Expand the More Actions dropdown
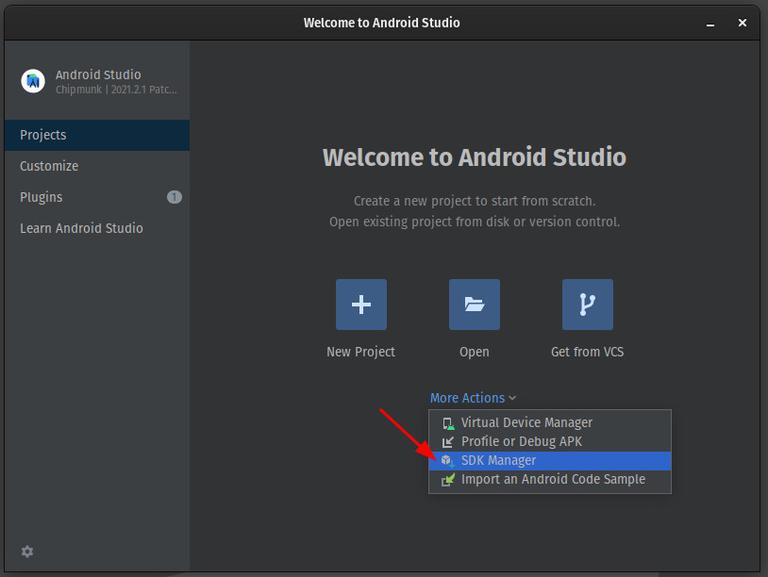Image resolution: width=768 pixels, height=577 pixels. tap(473, 398)
